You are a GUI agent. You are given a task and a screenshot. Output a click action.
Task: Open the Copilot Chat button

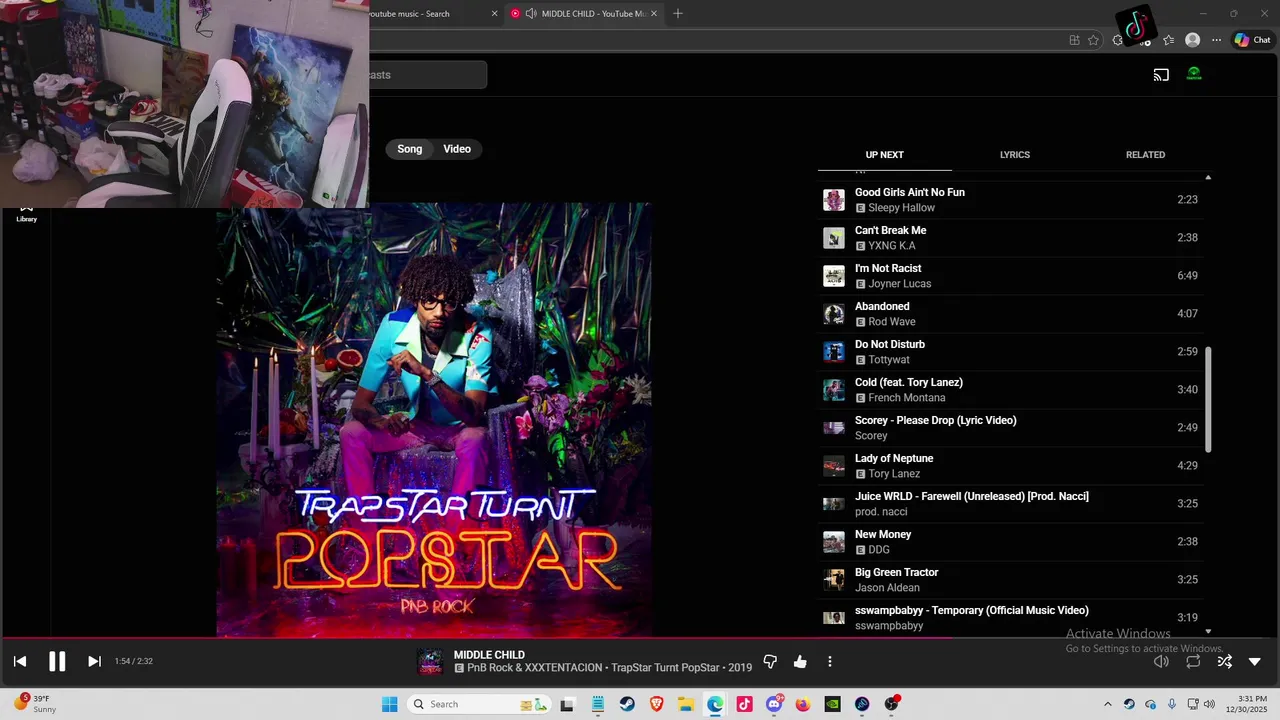click(1252, 40)
